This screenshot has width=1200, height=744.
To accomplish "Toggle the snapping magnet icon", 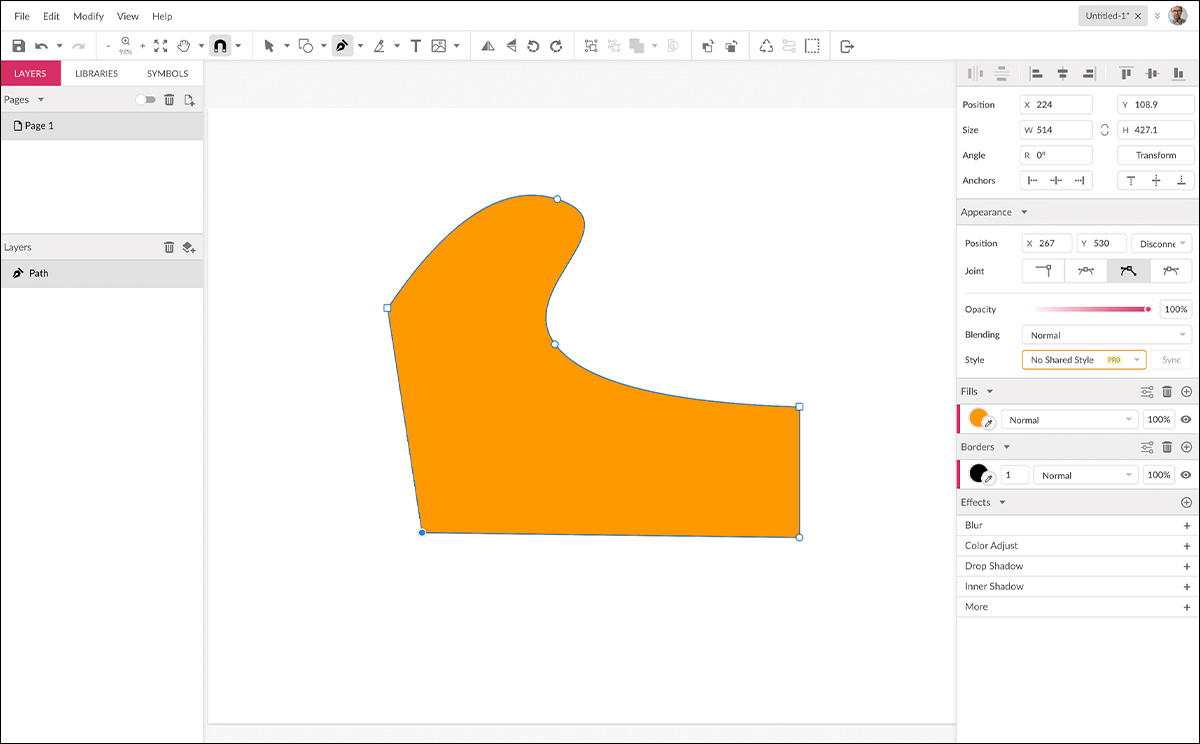I will pos(220,46).
